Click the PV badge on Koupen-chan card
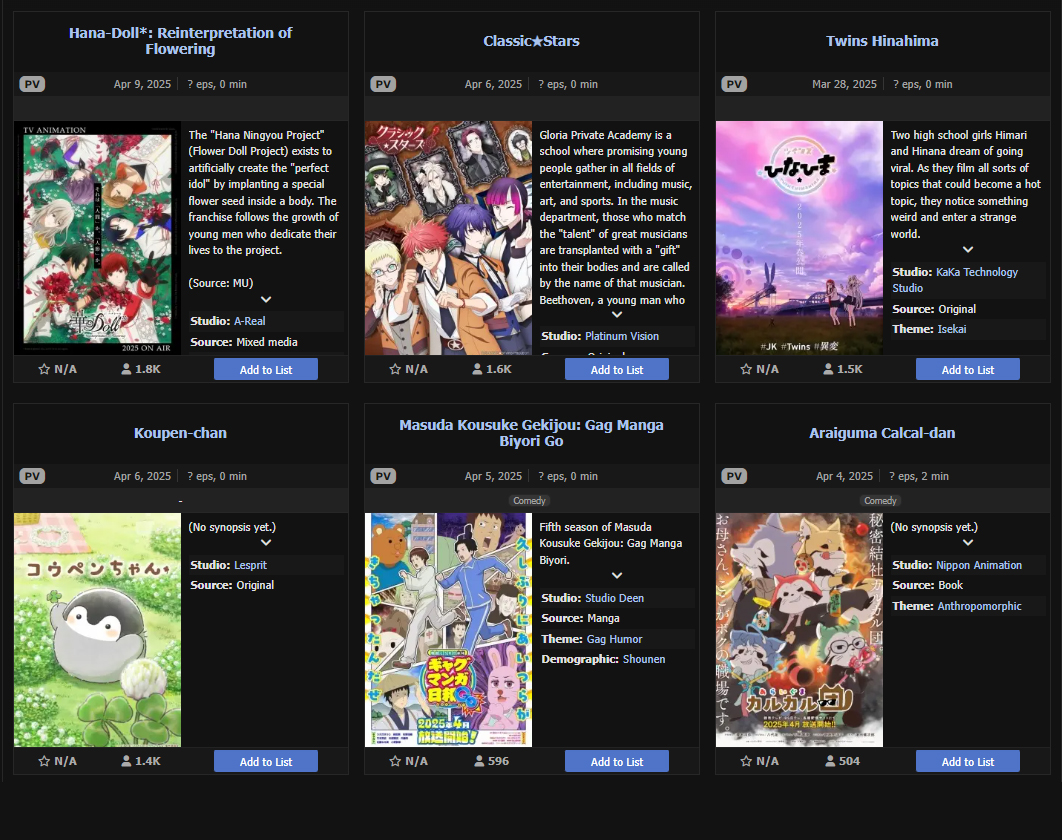 pos(32,476)
